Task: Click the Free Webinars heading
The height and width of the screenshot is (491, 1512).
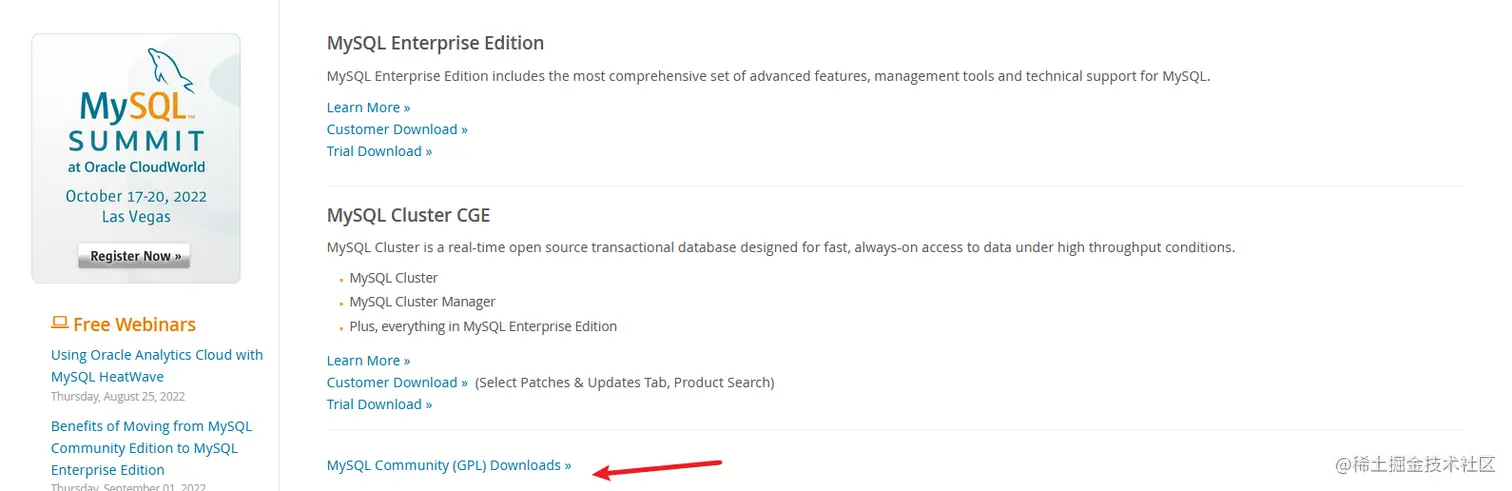Action: click(134, 324)
